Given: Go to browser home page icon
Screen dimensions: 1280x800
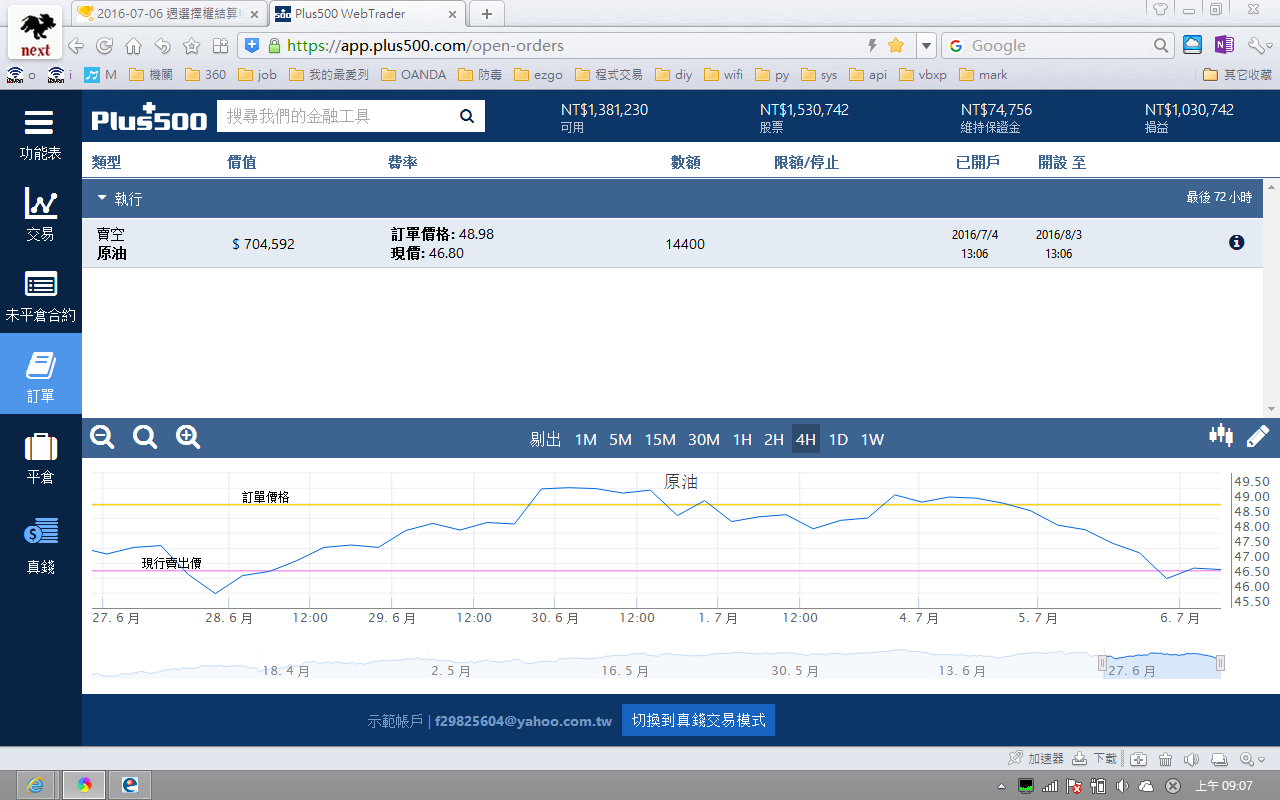Looking at the screenshot, I should (133, 46).
